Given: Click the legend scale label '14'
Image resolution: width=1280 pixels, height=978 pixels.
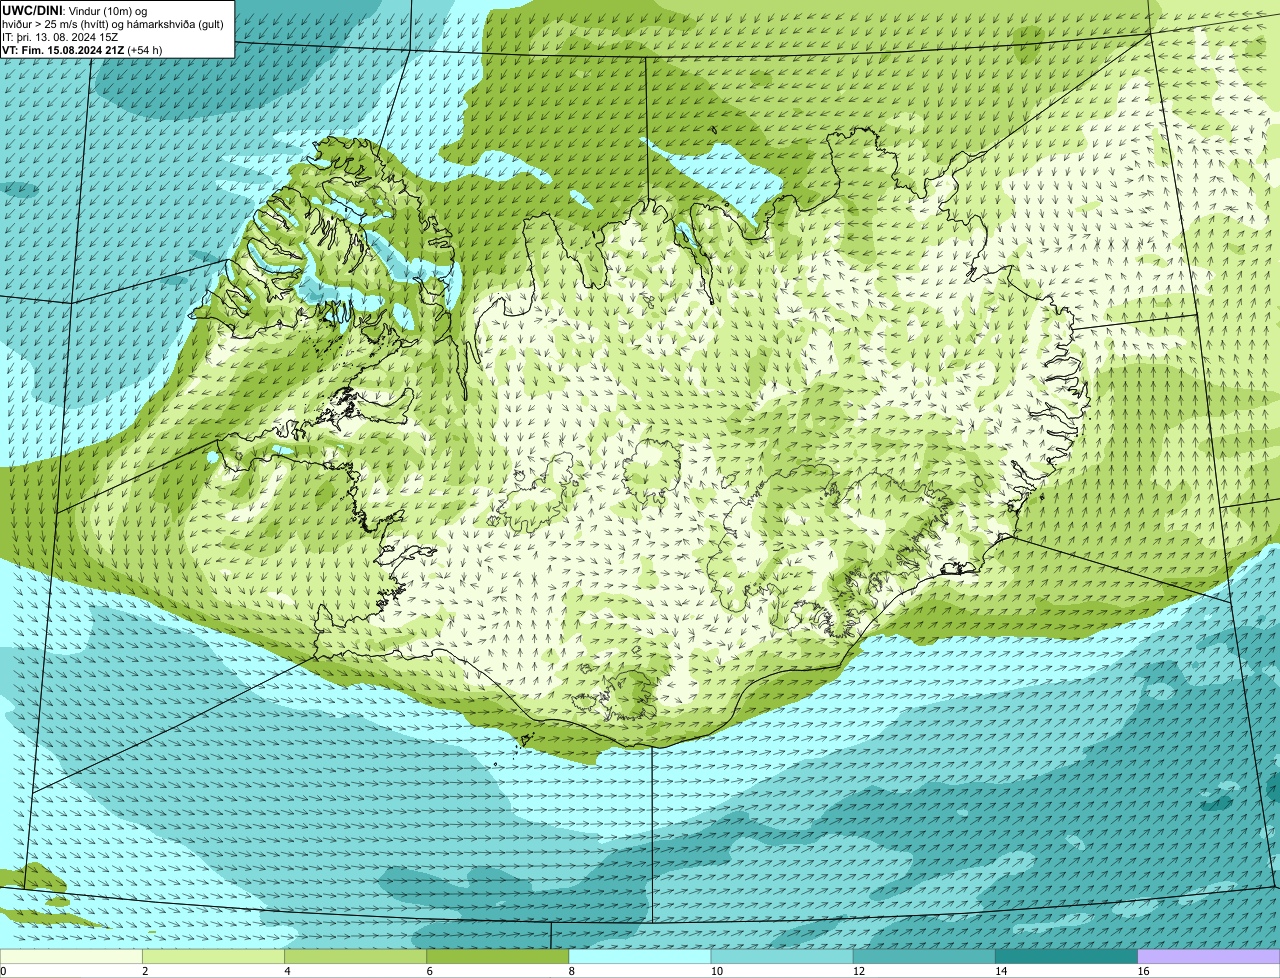Looking at the screenshot, I should click(x=1001, y=971).
